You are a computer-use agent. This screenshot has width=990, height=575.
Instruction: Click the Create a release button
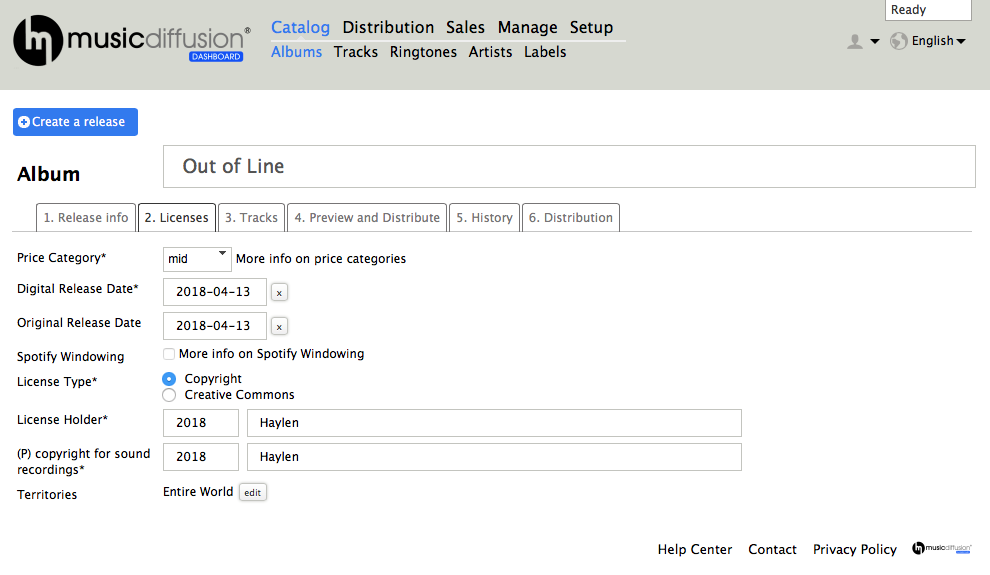coord(76,122)
